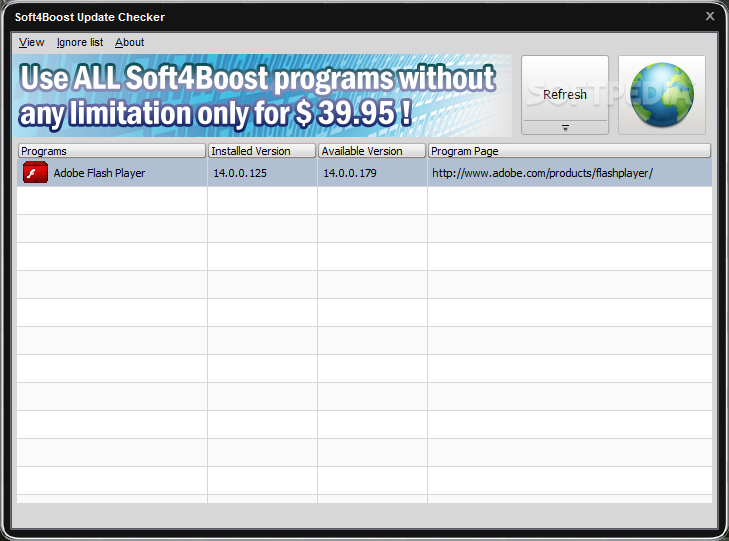Select installed version 14.0.0.125 cell

click(x=262, y=173)
